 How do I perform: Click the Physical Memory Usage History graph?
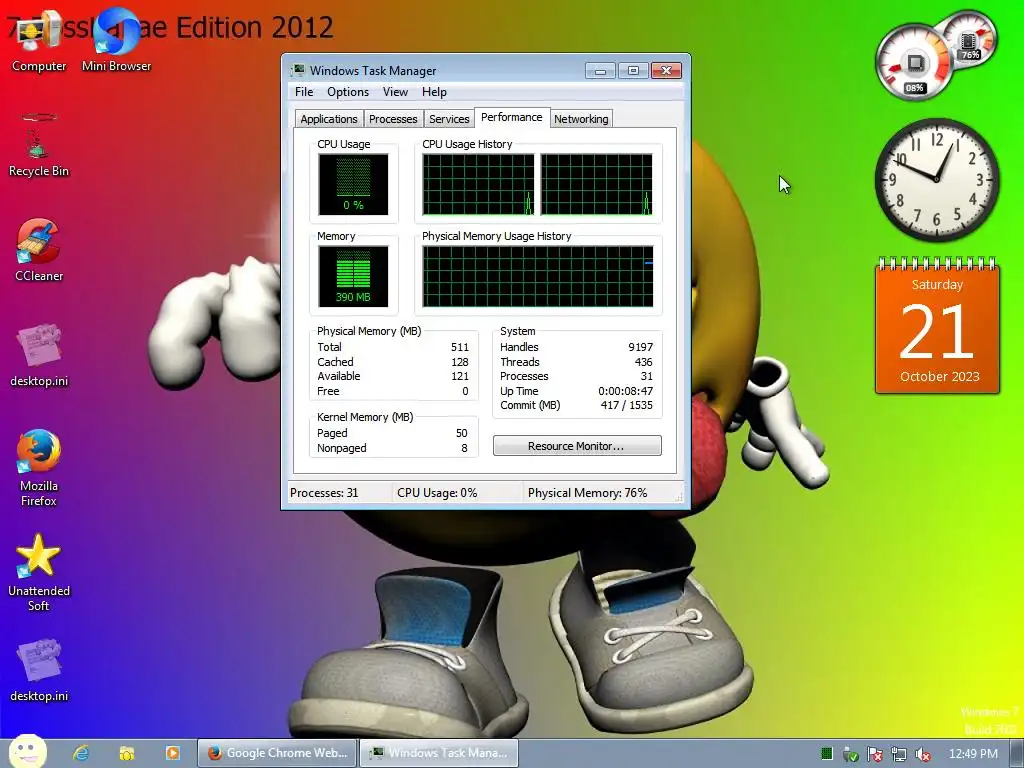point(537,276)
